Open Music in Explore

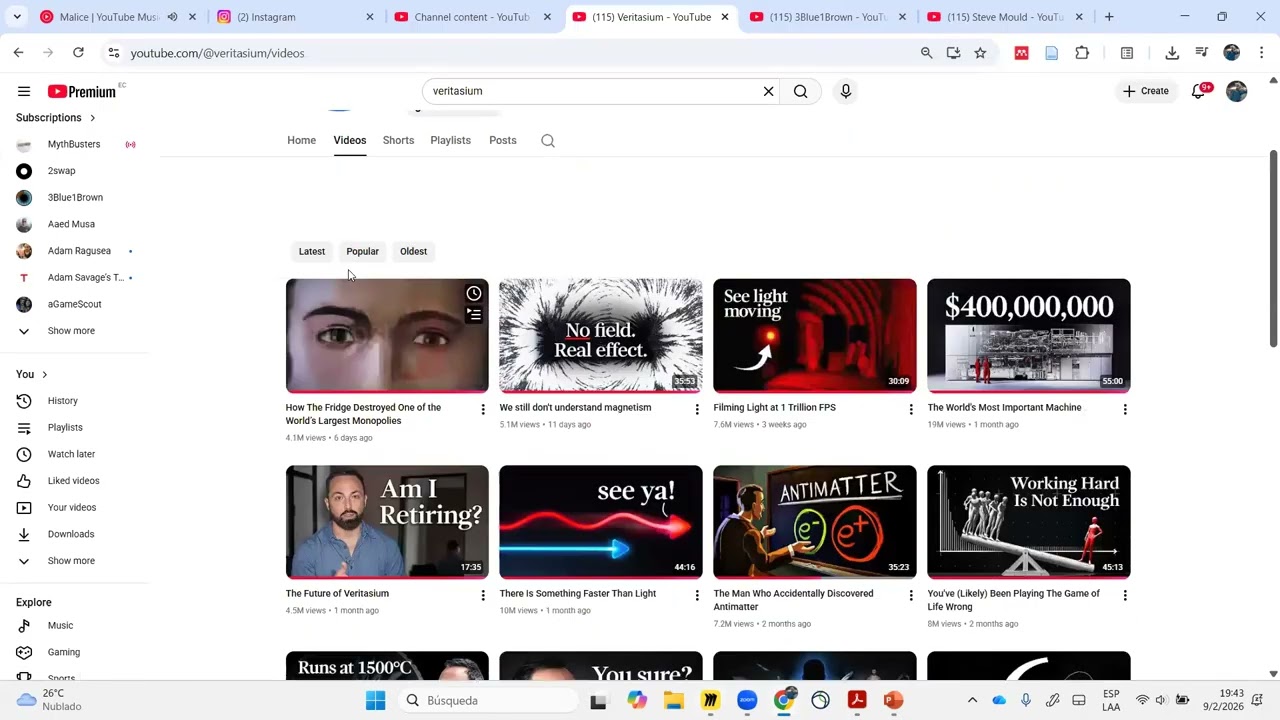point(60,626)
